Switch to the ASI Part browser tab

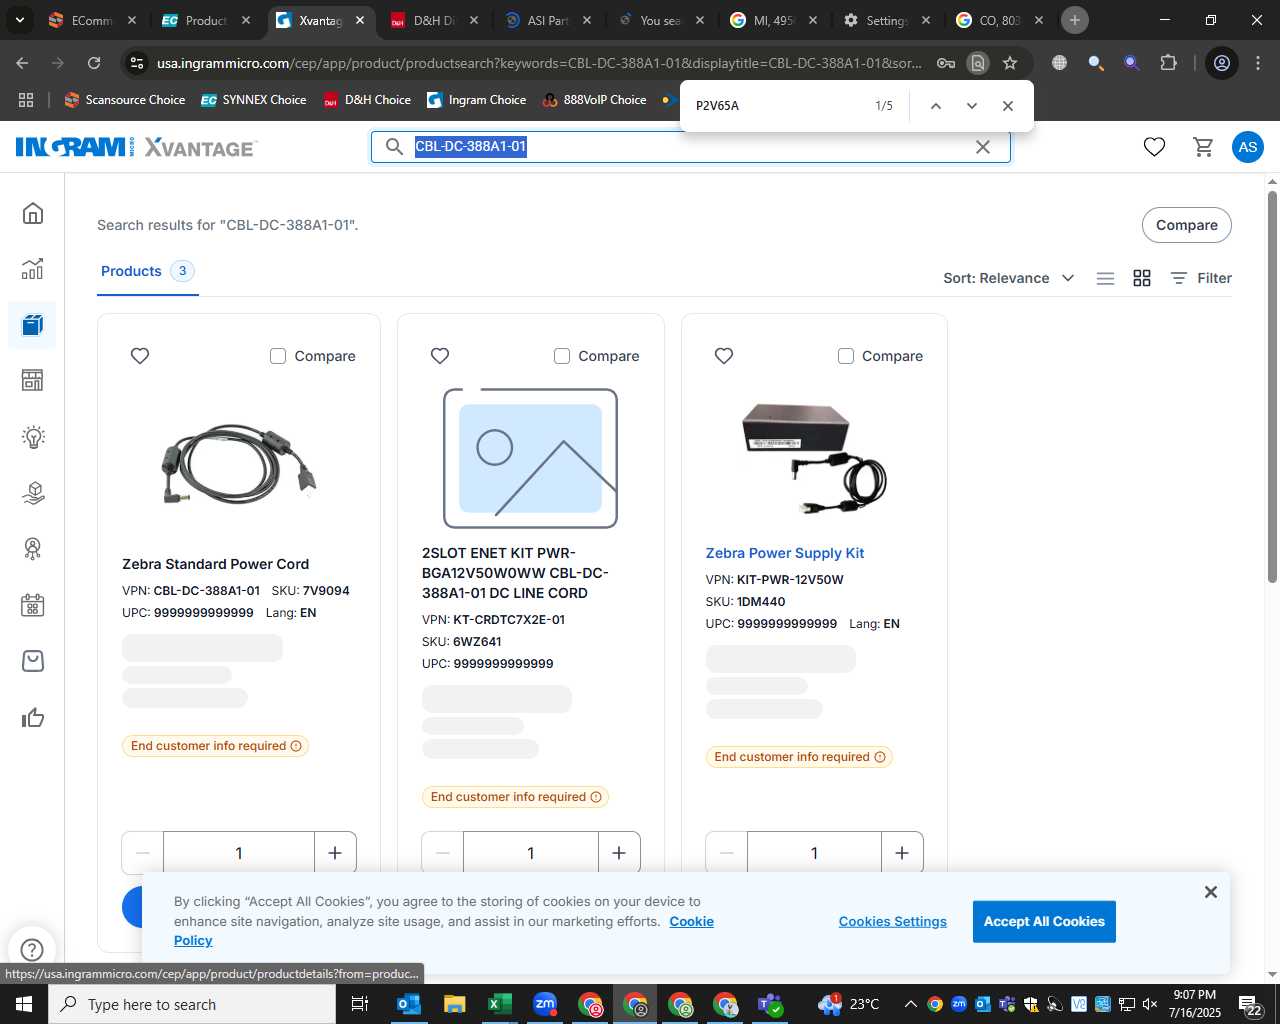click(548, 20)
